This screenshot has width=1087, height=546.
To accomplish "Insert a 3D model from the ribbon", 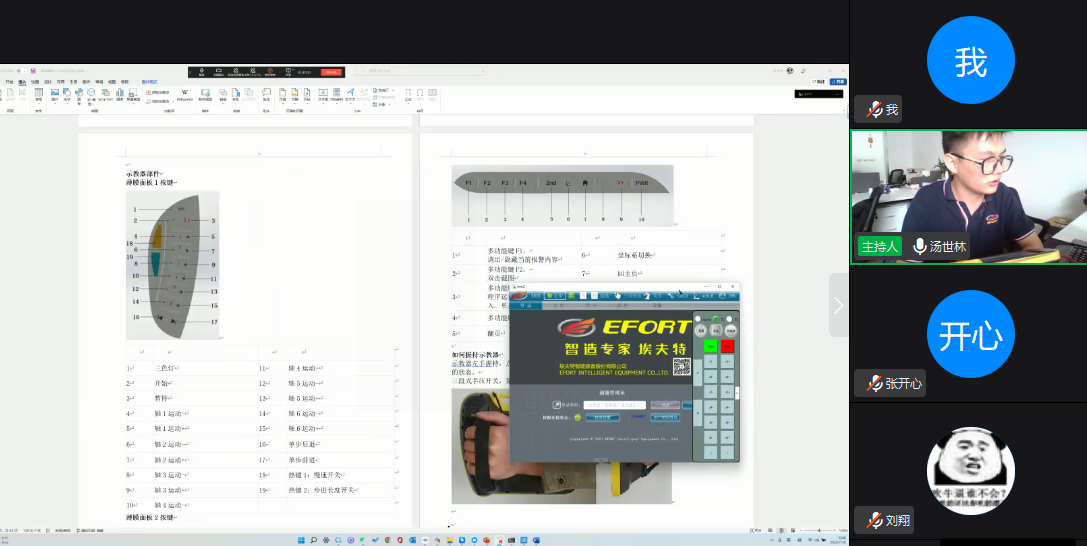I will point(91,95).
